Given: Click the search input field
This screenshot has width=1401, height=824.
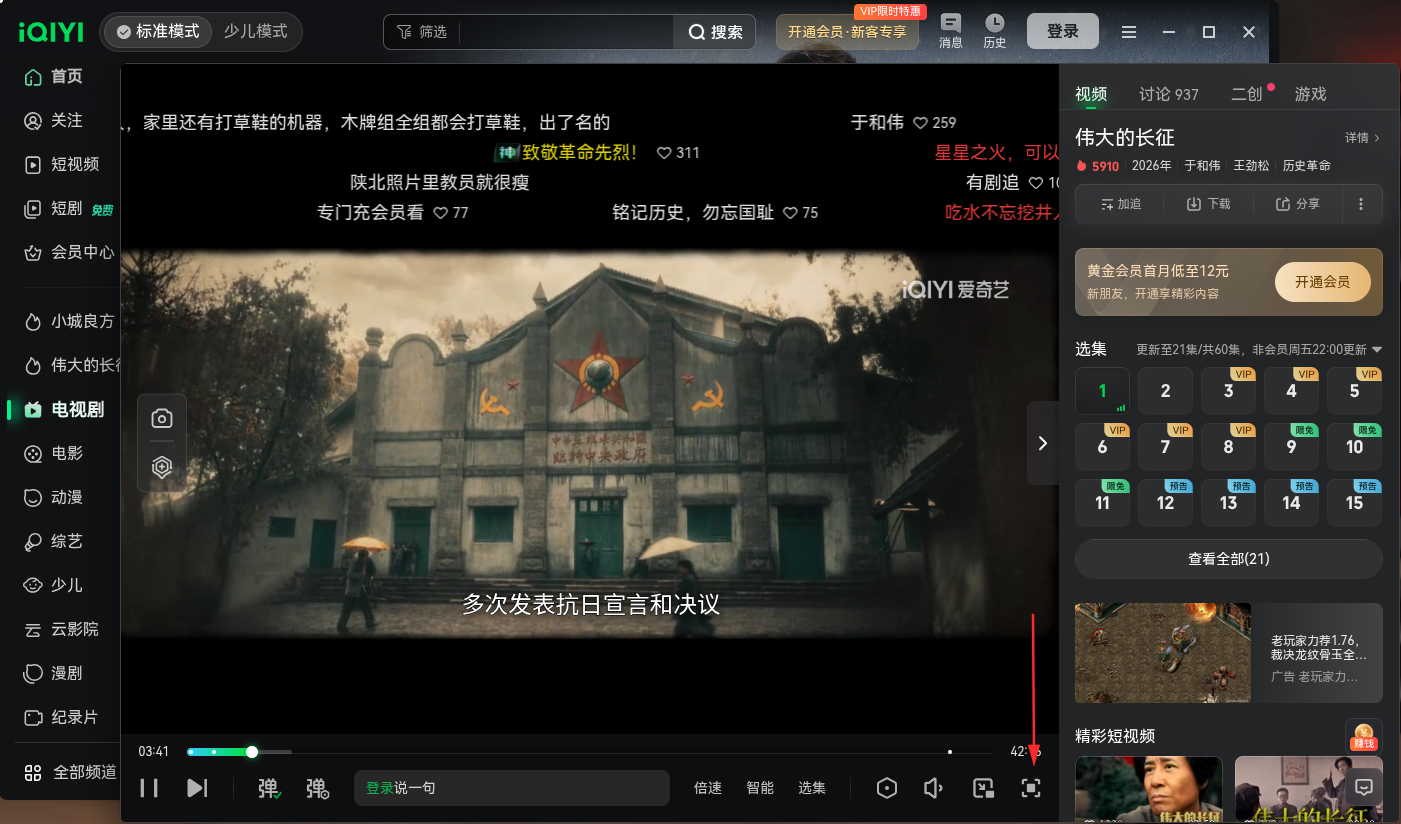Looking at the screenshot, I should [565, 32].
